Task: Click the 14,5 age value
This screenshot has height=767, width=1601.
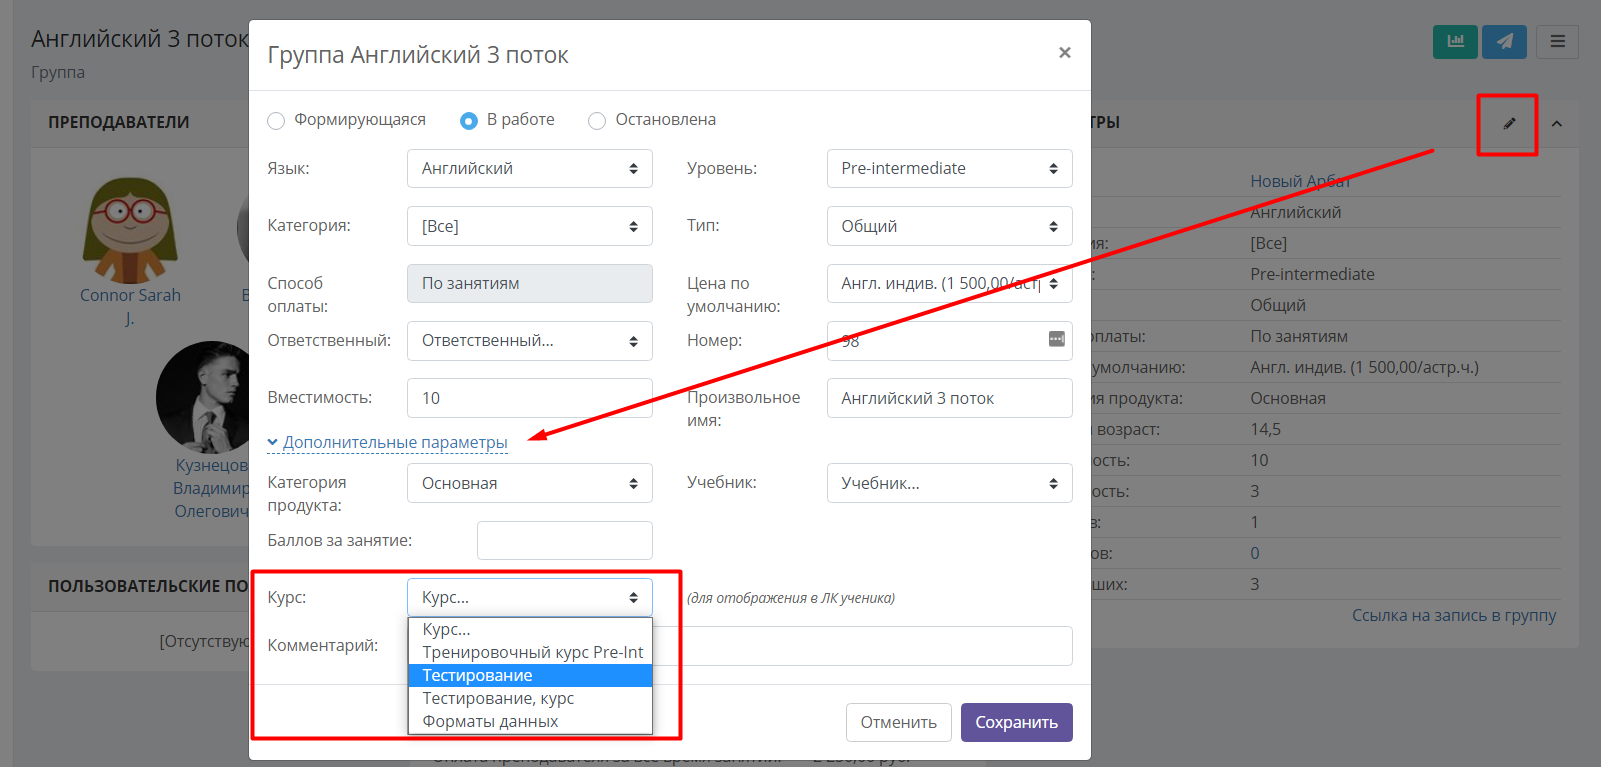Action: 1265,429
